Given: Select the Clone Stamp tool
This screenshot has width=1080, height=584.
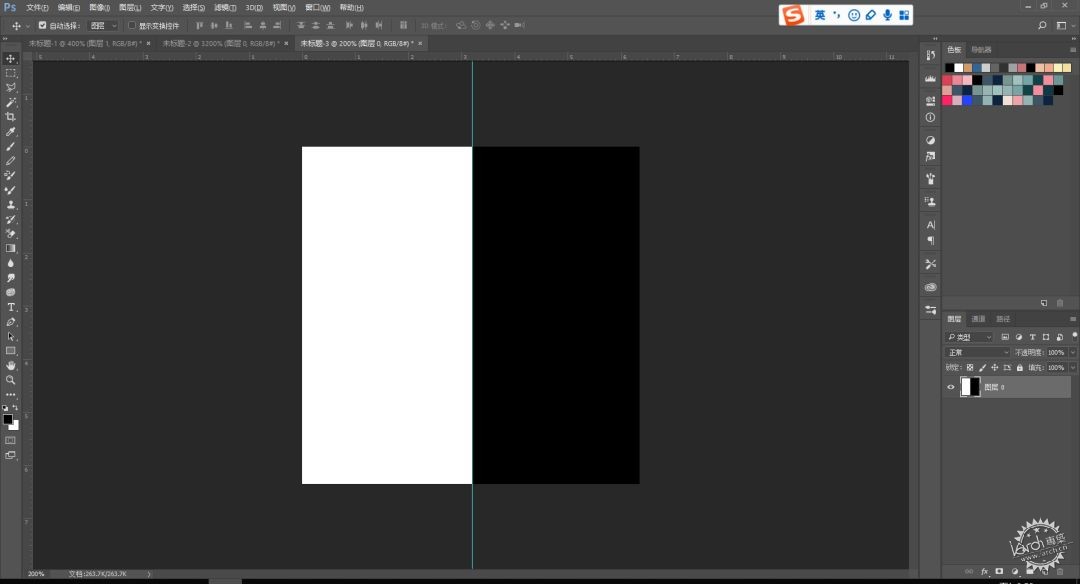Looking at the screenshot, I should pos(10,205).
